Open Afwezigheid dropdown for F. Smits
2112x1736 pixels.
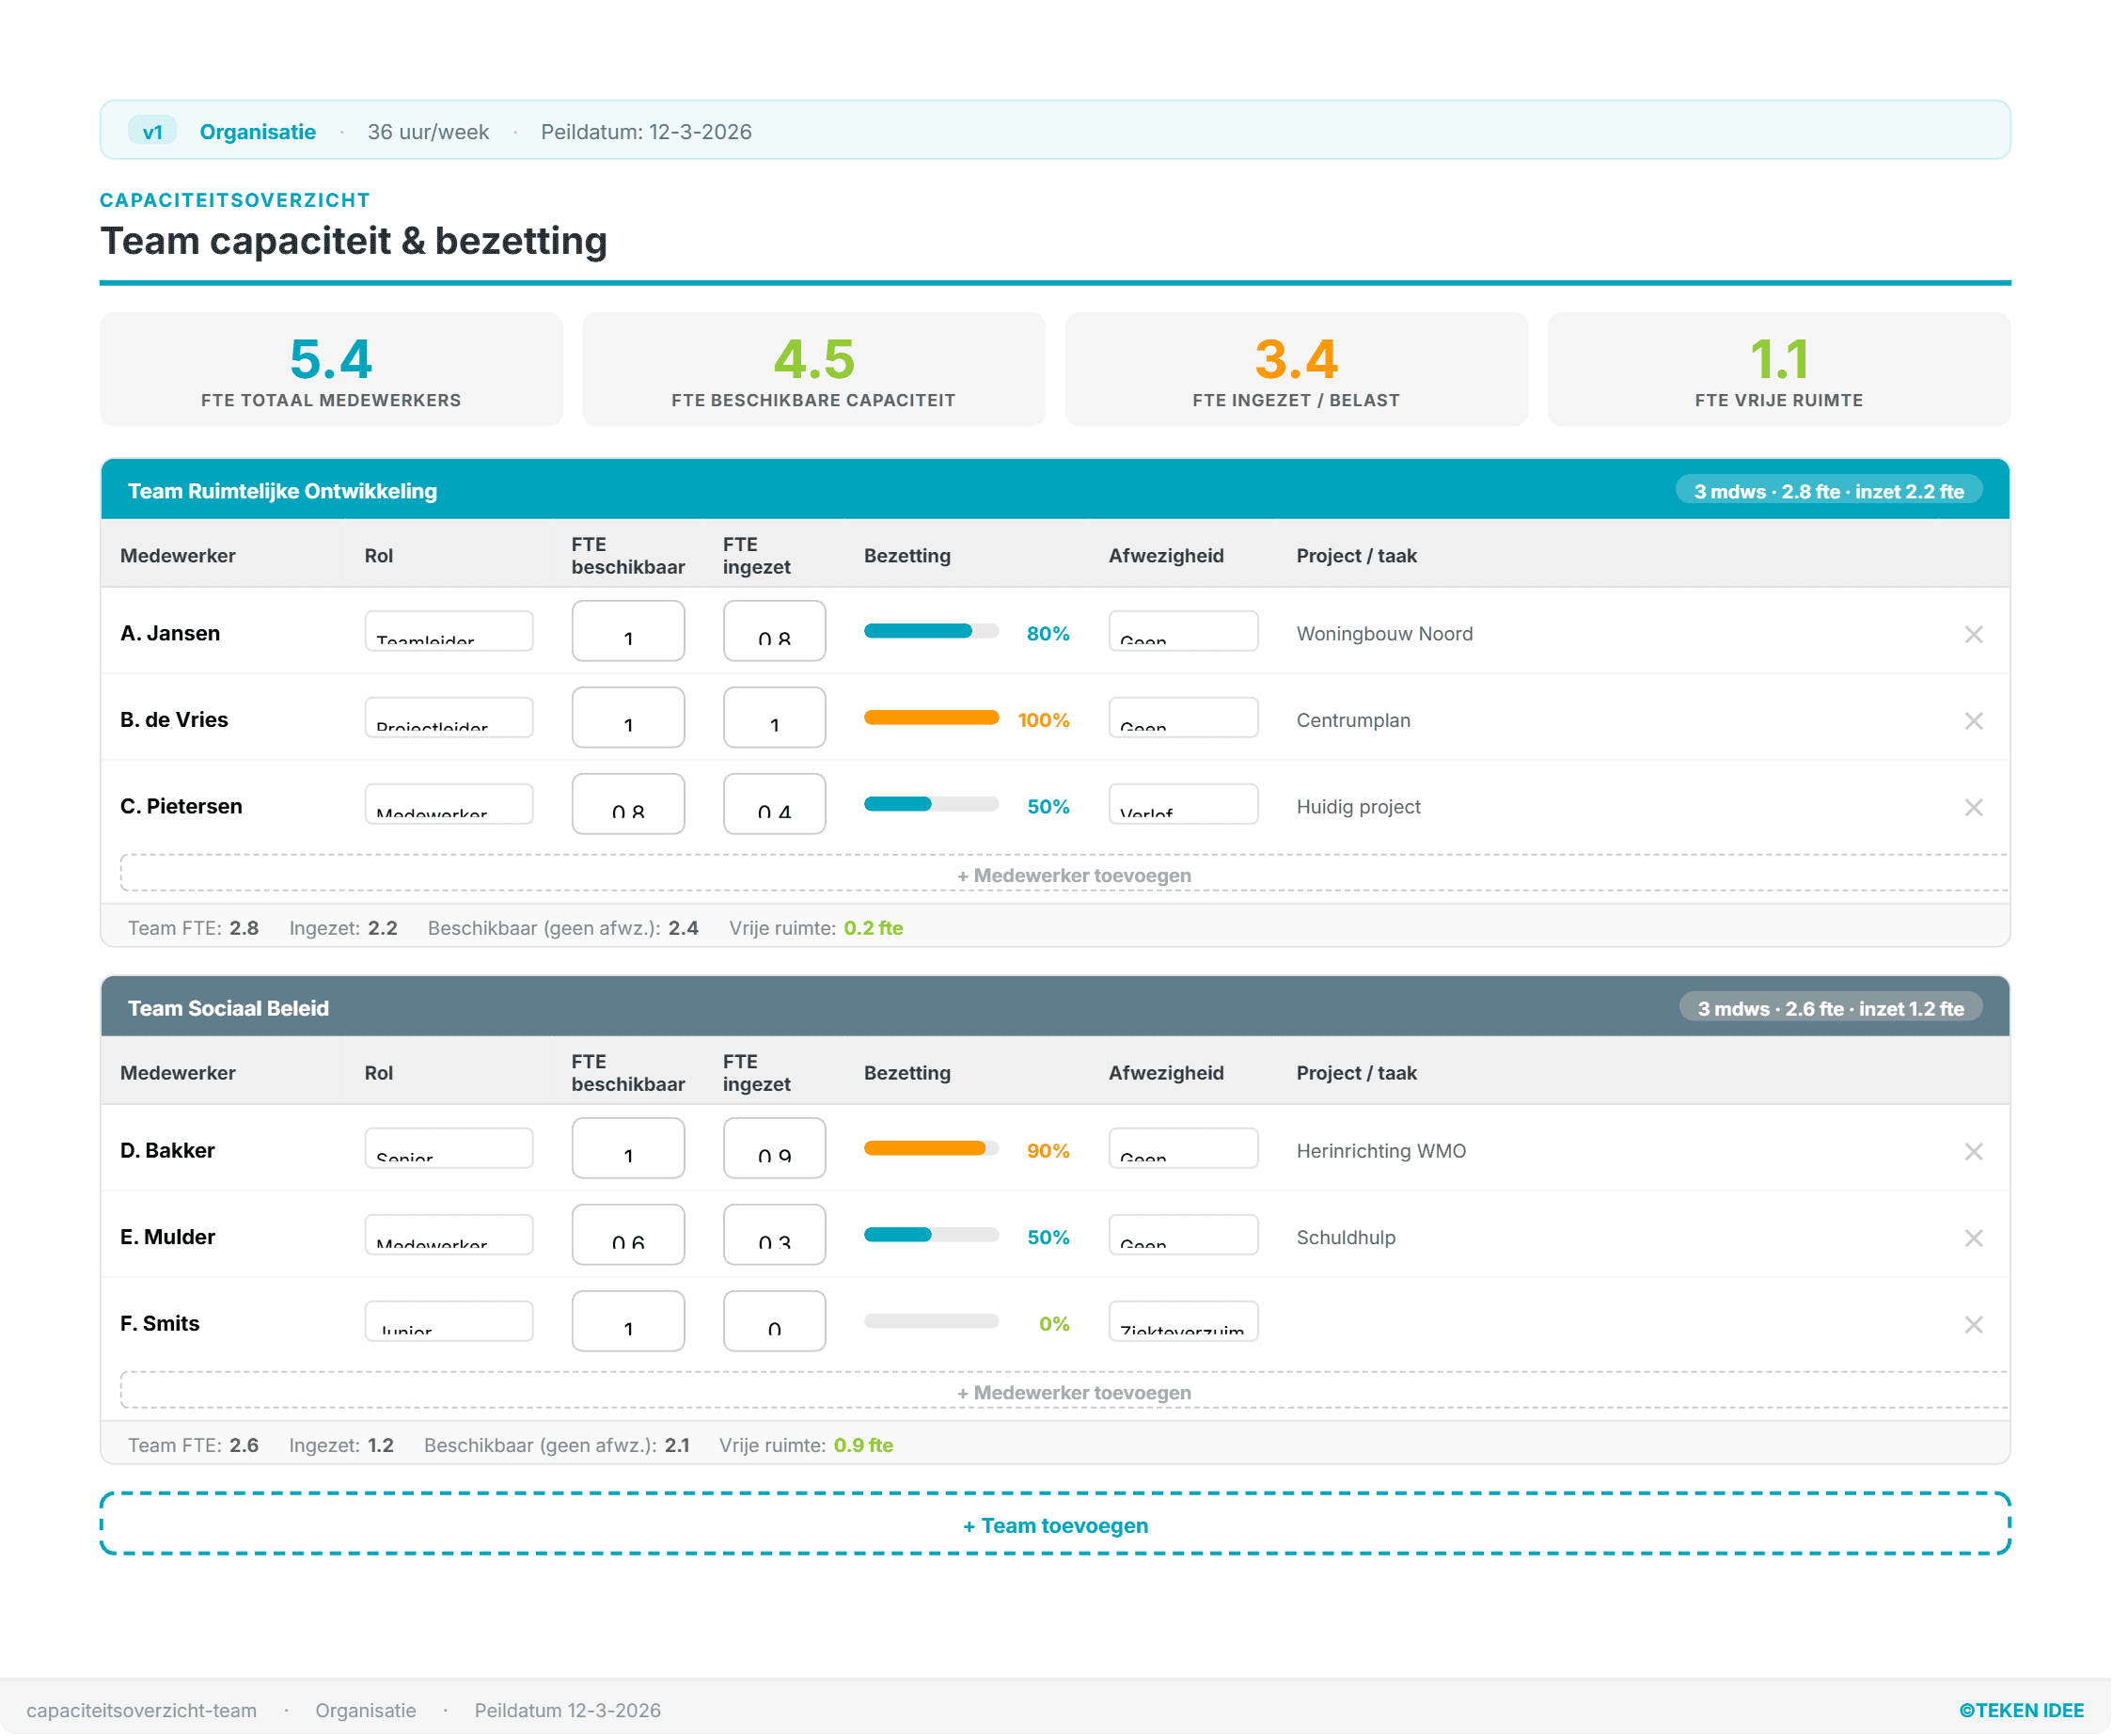coord(1182,1322)
